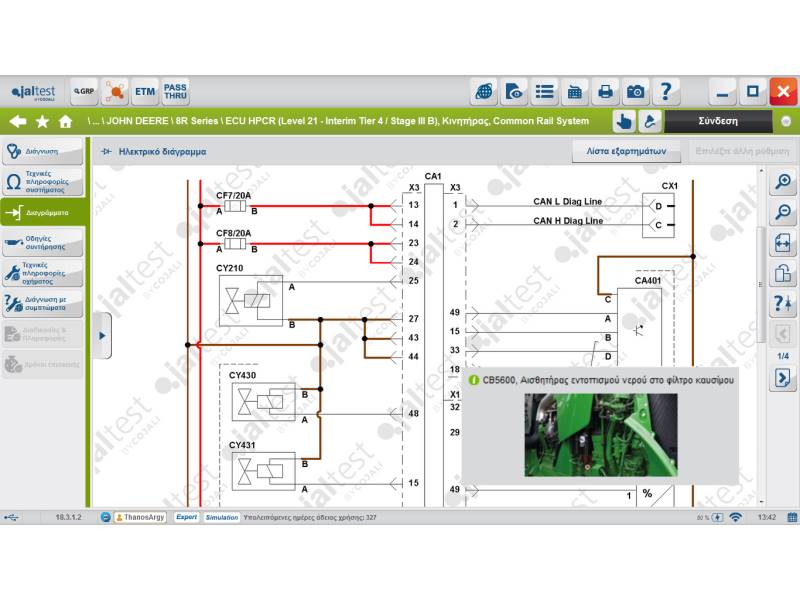This screenshot has height=600, width=800.
Task: Zoom in on the wiring diagram
Action: pos(782,182)
